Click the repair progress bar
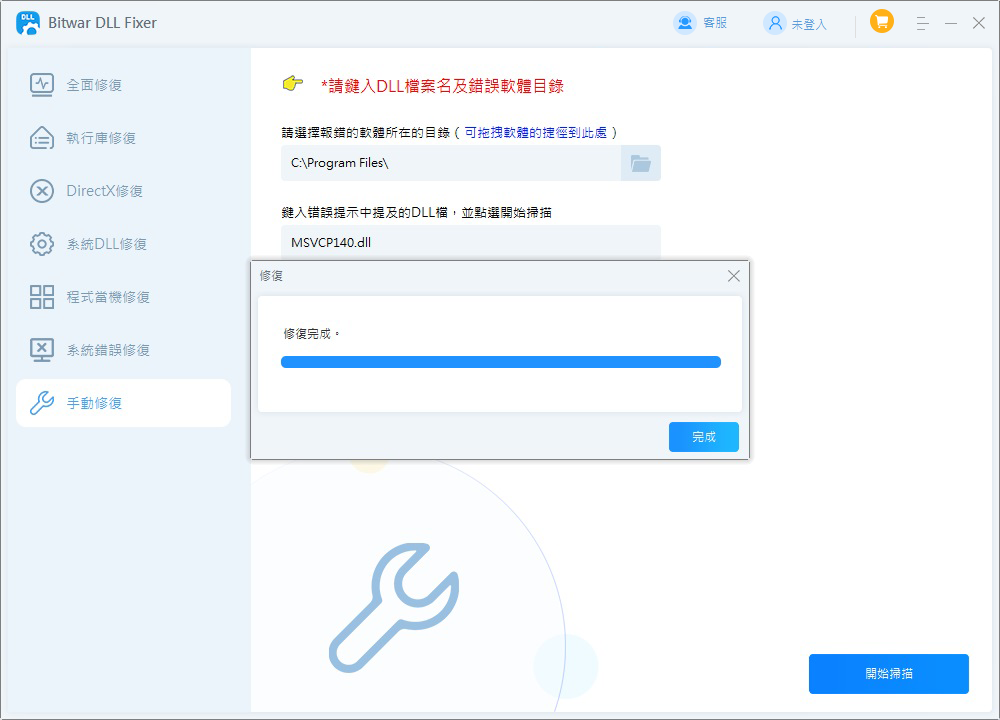 tap(501, 362)
